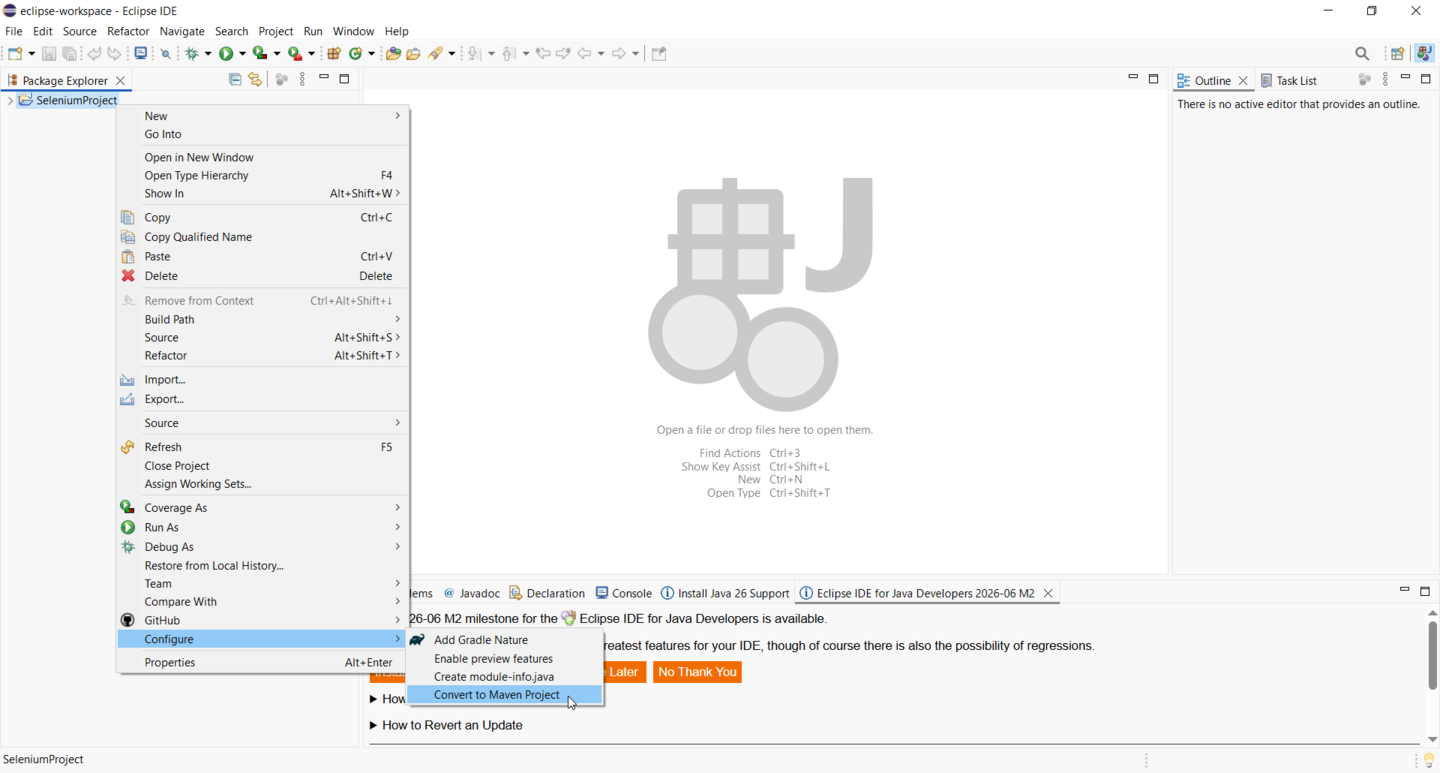Viewport: 1440px width, 773px height.
Task: Open the New wizard dropdown arrow
Action: (31, 54)
